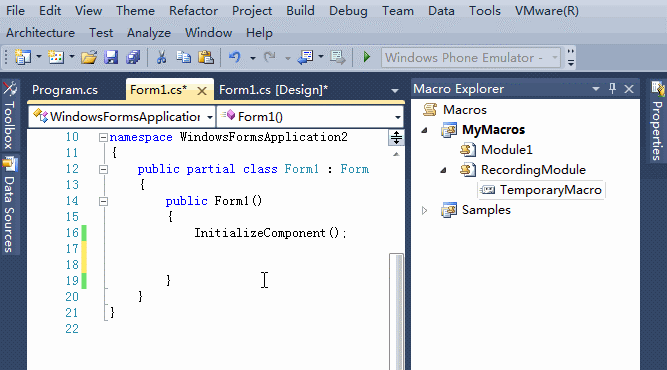667x370 pixels.
Task: Open the Macro Explorer window options dropdown
Action: point(596,89)
